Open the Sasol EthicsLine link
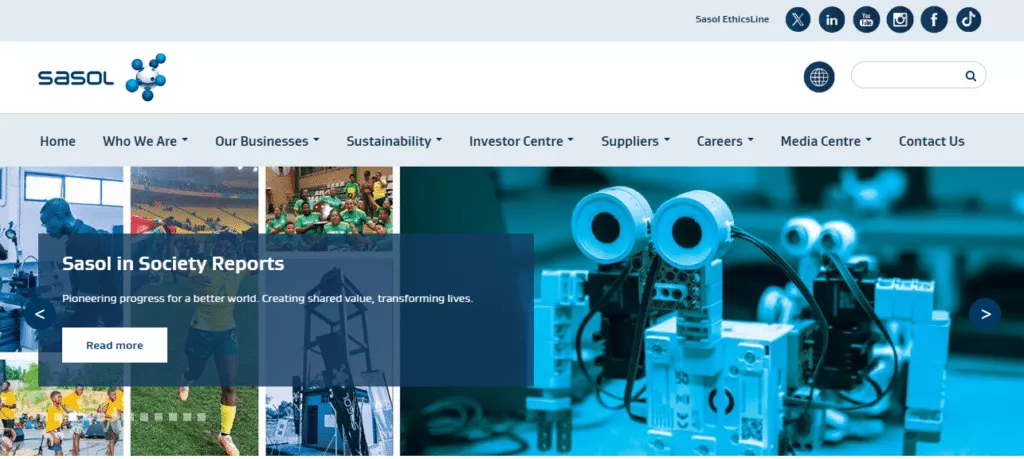The width and height of the screenshot is (1024, 459). (x=732, y=20)
